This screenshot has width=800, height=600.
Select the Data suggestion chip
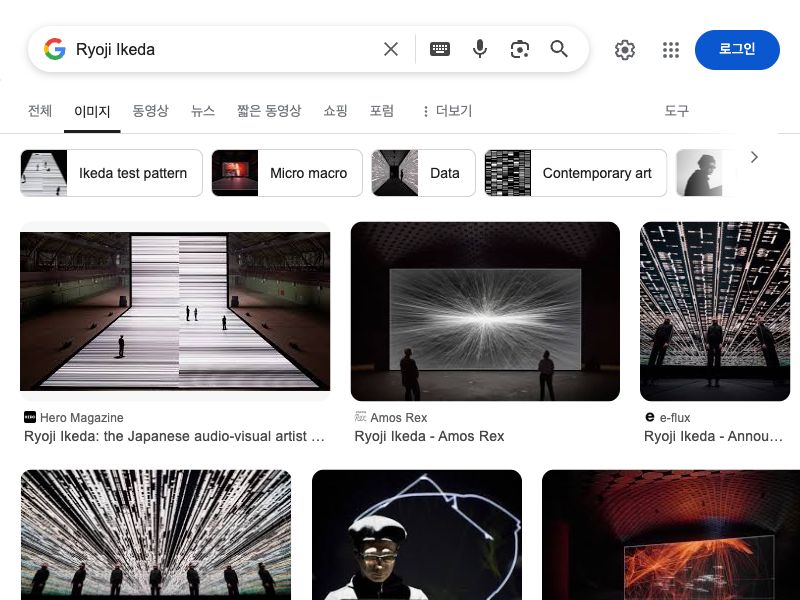pyautogui.click(x=423, y=173)
